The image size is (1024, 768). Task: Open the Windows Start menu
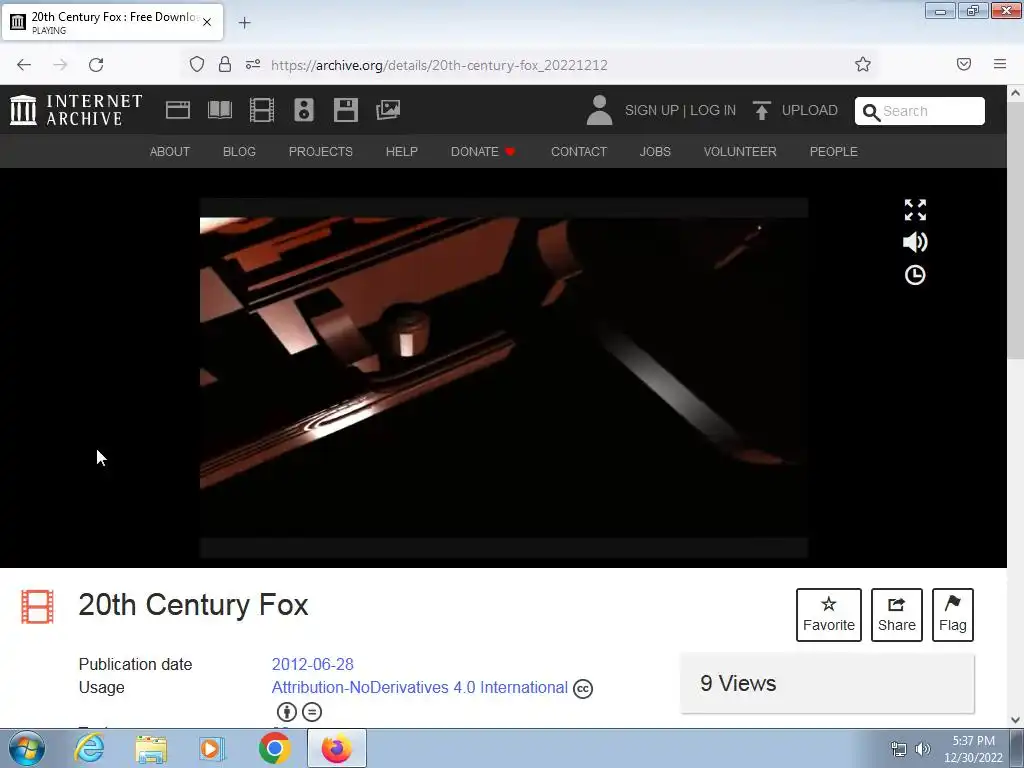(27, 748)
